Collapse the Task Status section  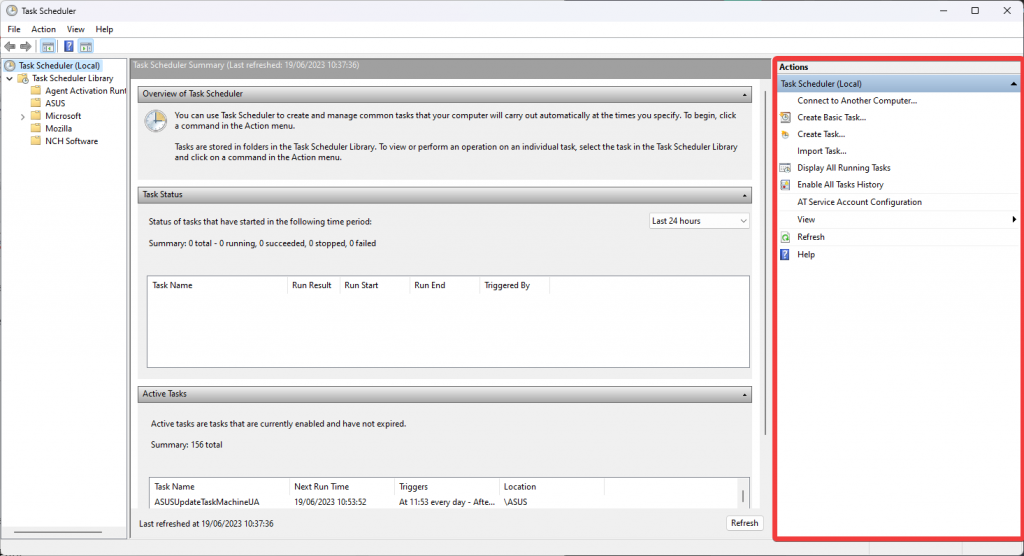tap(745, 195)
